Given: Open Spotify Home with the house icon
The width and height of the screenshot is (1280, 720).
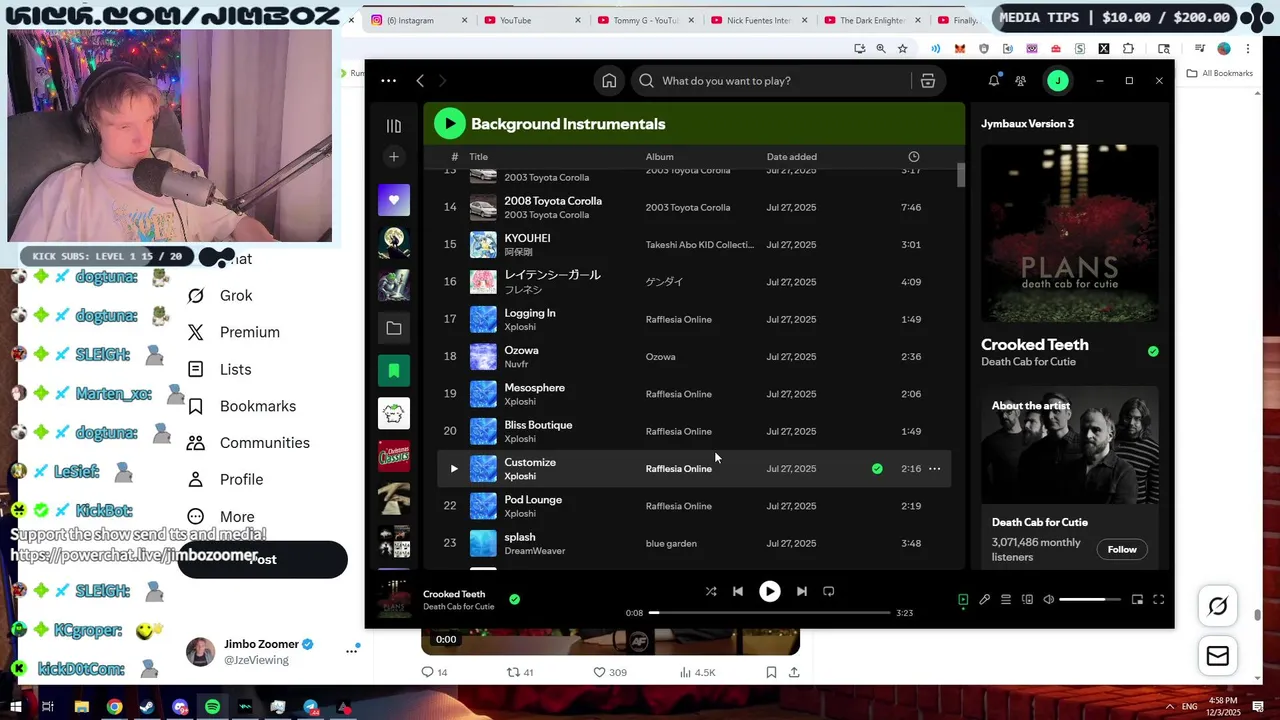Looking at the screenshot, I should click(609, 81).
